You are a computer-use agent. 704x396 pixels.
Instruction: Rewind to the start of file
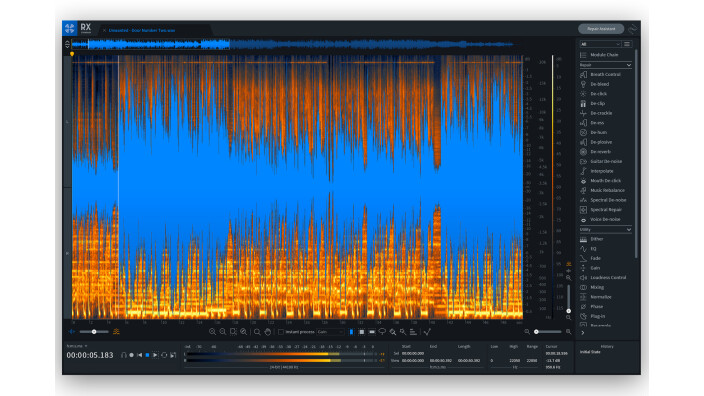(140, 355)
